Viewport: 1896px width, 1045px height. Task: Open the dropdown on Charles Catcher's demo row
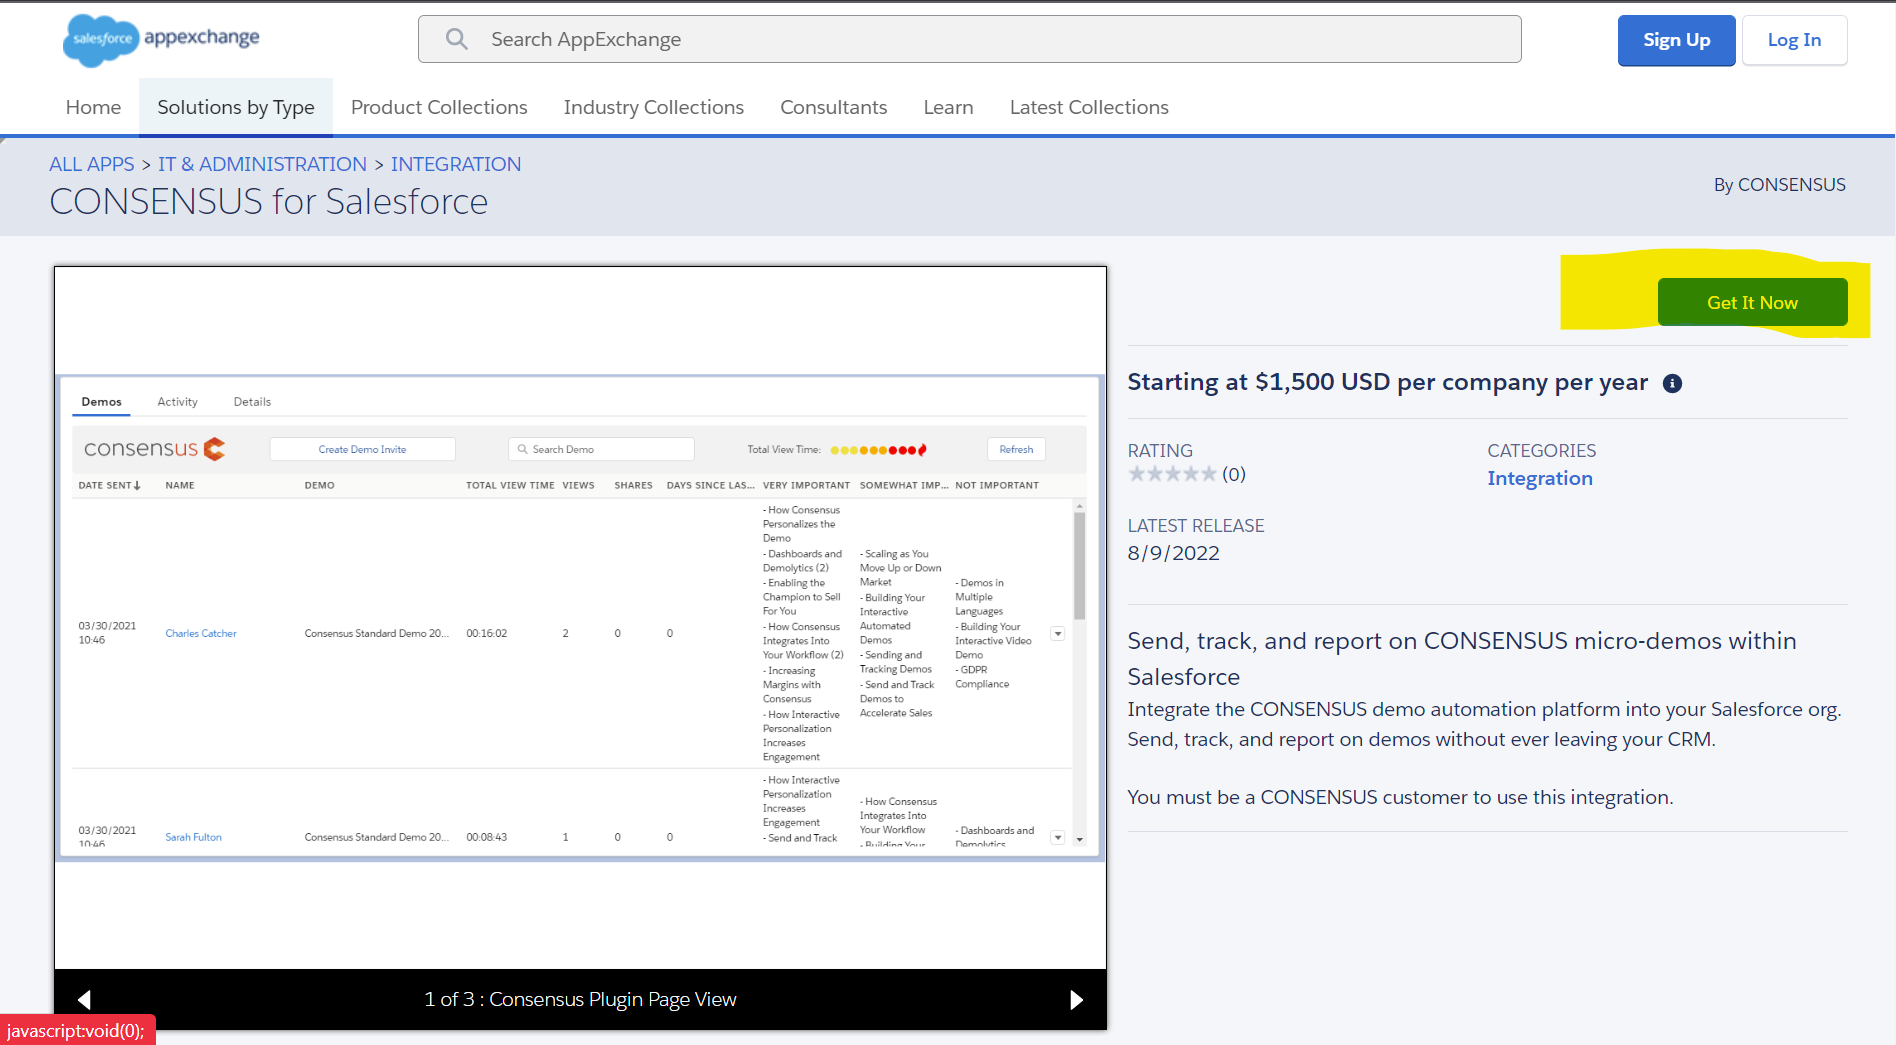[1057, 633]
